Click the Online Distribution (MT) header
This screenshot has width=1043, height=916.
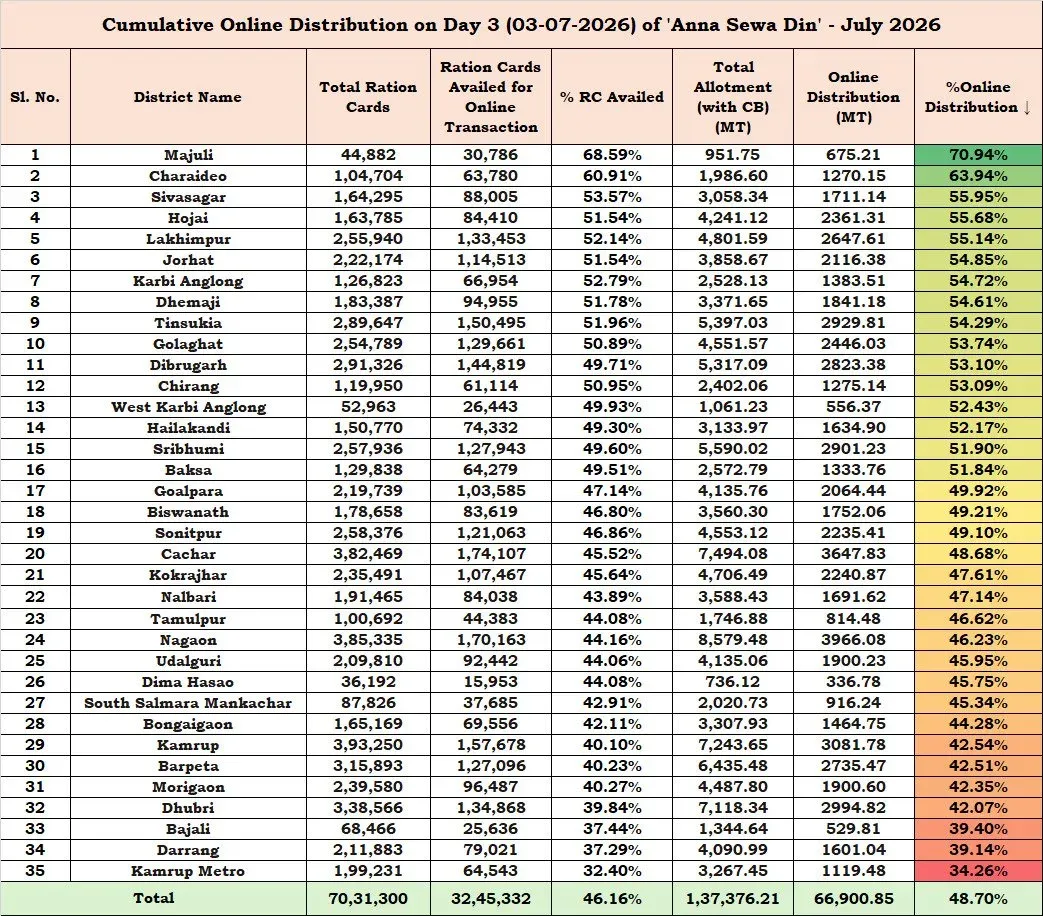[x=853, y=96]
